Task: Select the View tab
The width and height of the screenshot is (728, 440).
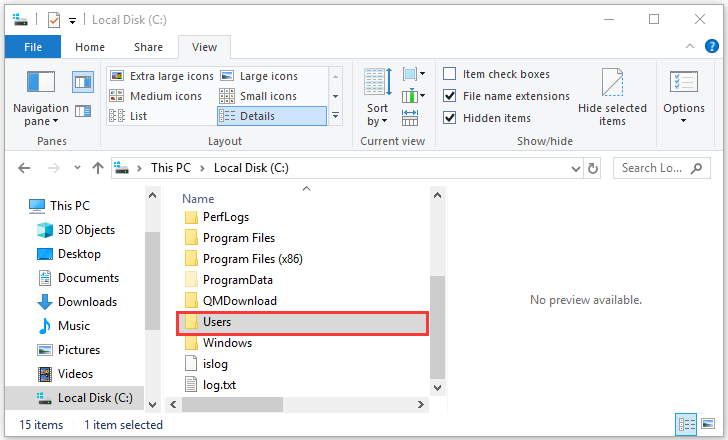Action: 204,47
